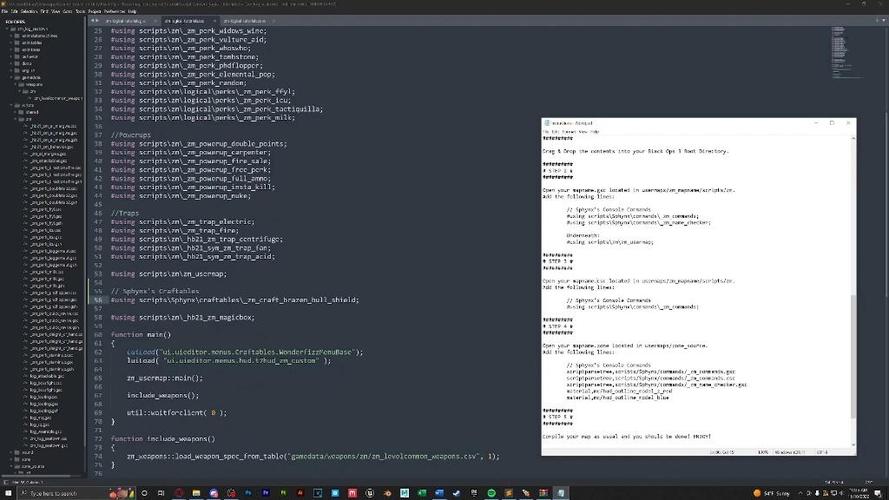The height and width of the screenshot is (500, 889).
Task: Click the Cortana circle icon
Action: (x=144, y=493)
